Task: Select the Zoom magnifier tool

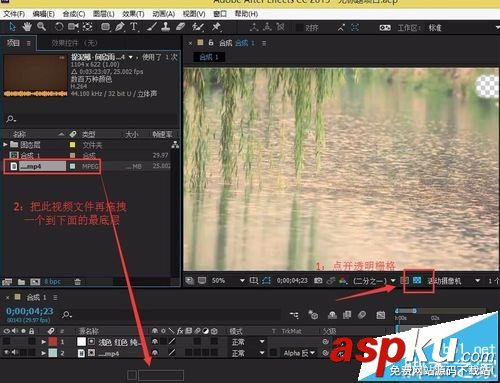Action: click(x=42, y=27)
